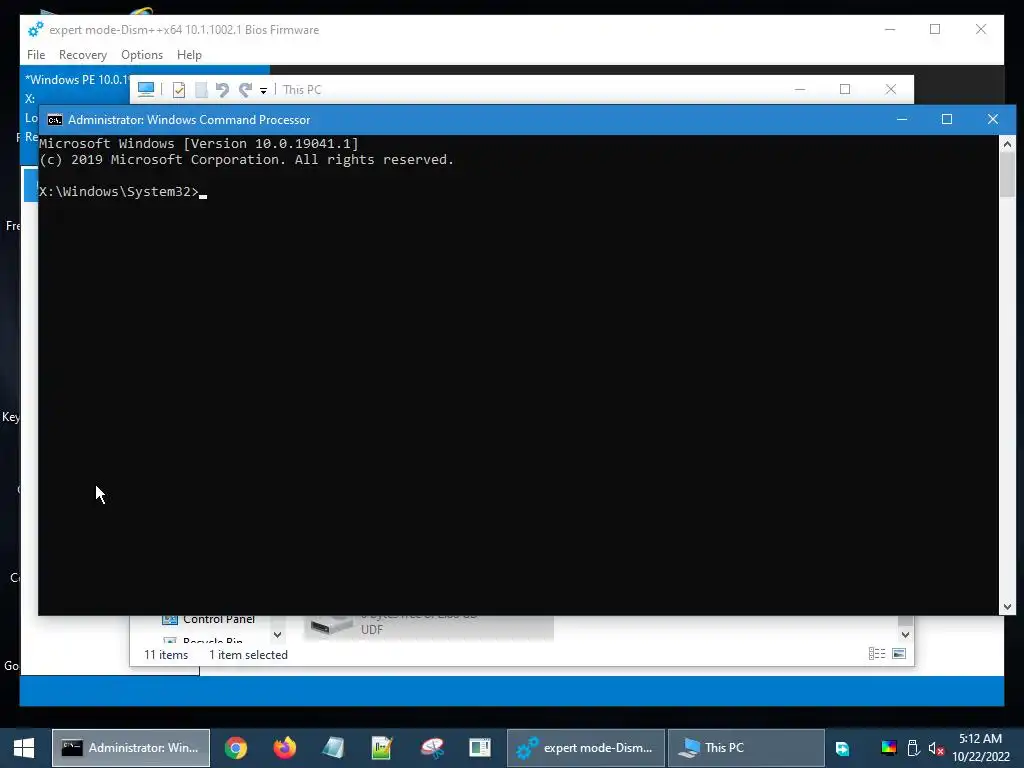
Task: Close the This PC Explorer window
Action: tap(891, 89)
